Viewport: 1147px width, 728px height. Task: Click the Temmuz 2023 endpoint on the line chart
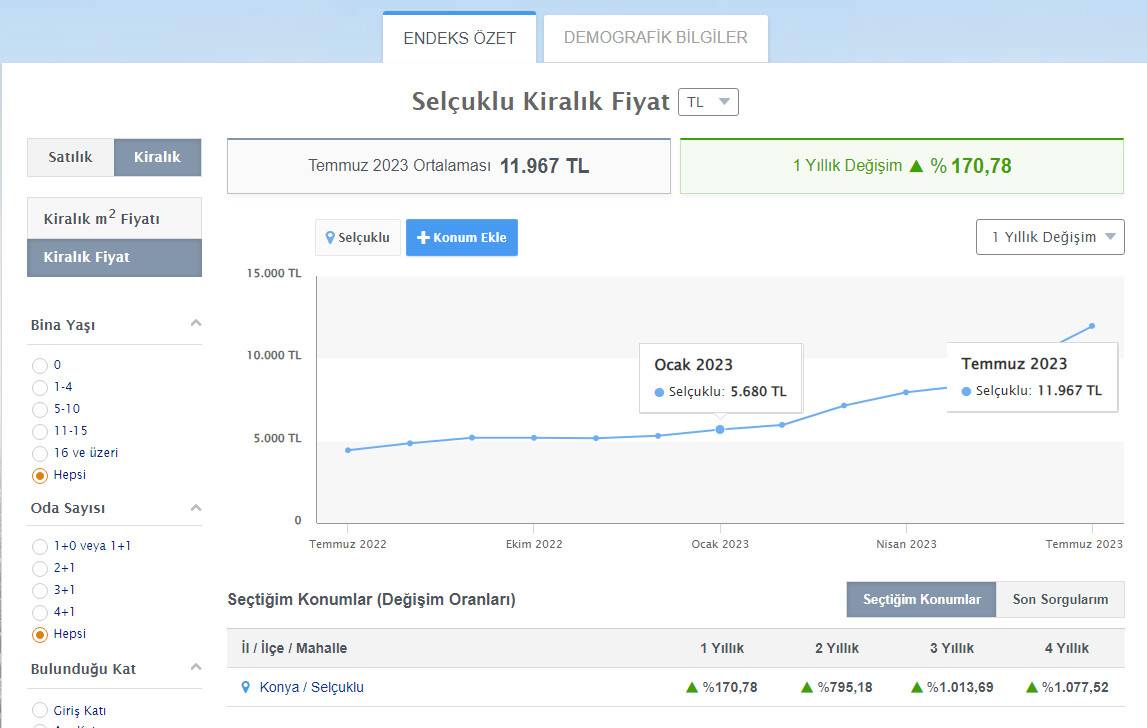(1092, 325)
